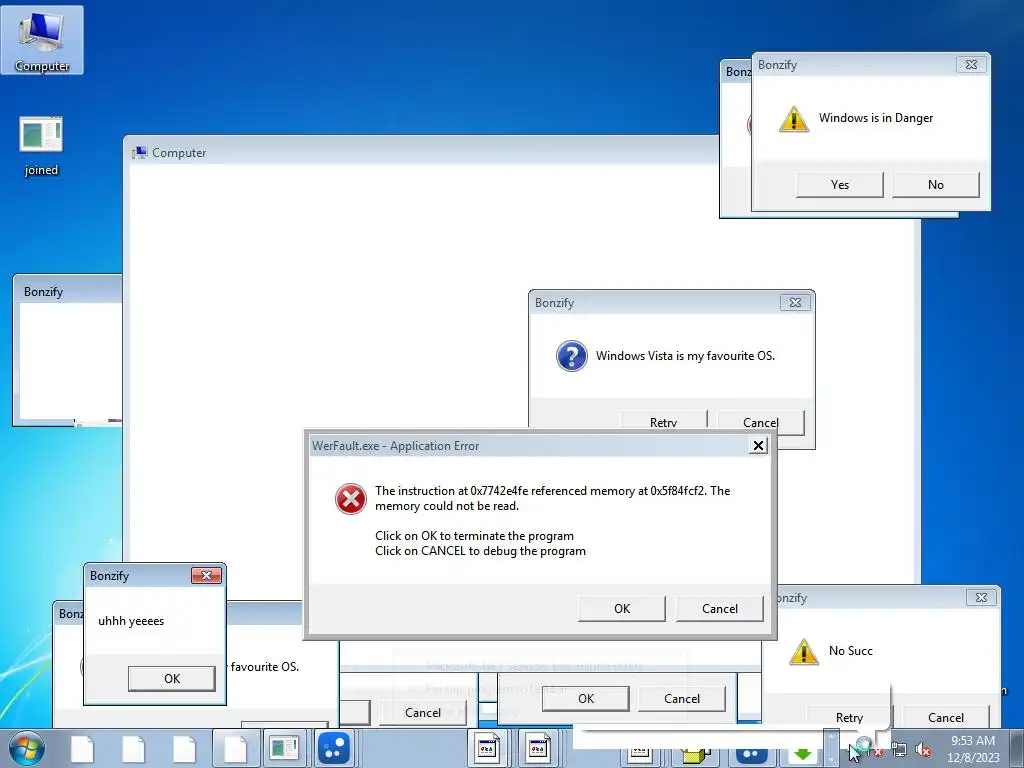The height and width of the screenshot is (768, 1024).
Task: Click the blue question mark icon in Vista dialog
Action: tap(571, 356)
